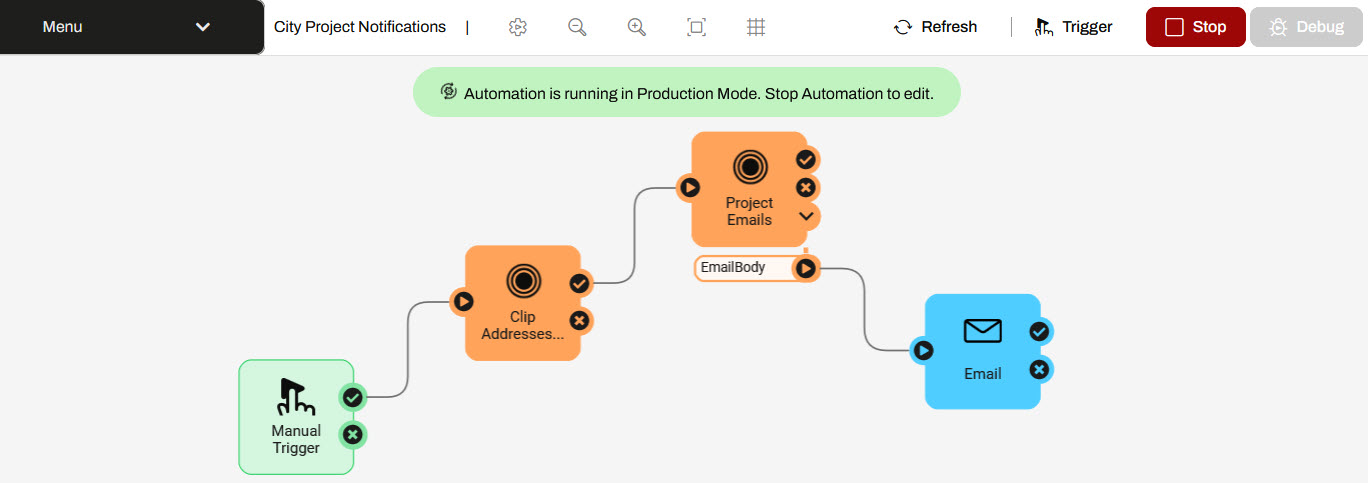Click Clip Addresses failure X port

pyautogui.click(x=579, y=321)
